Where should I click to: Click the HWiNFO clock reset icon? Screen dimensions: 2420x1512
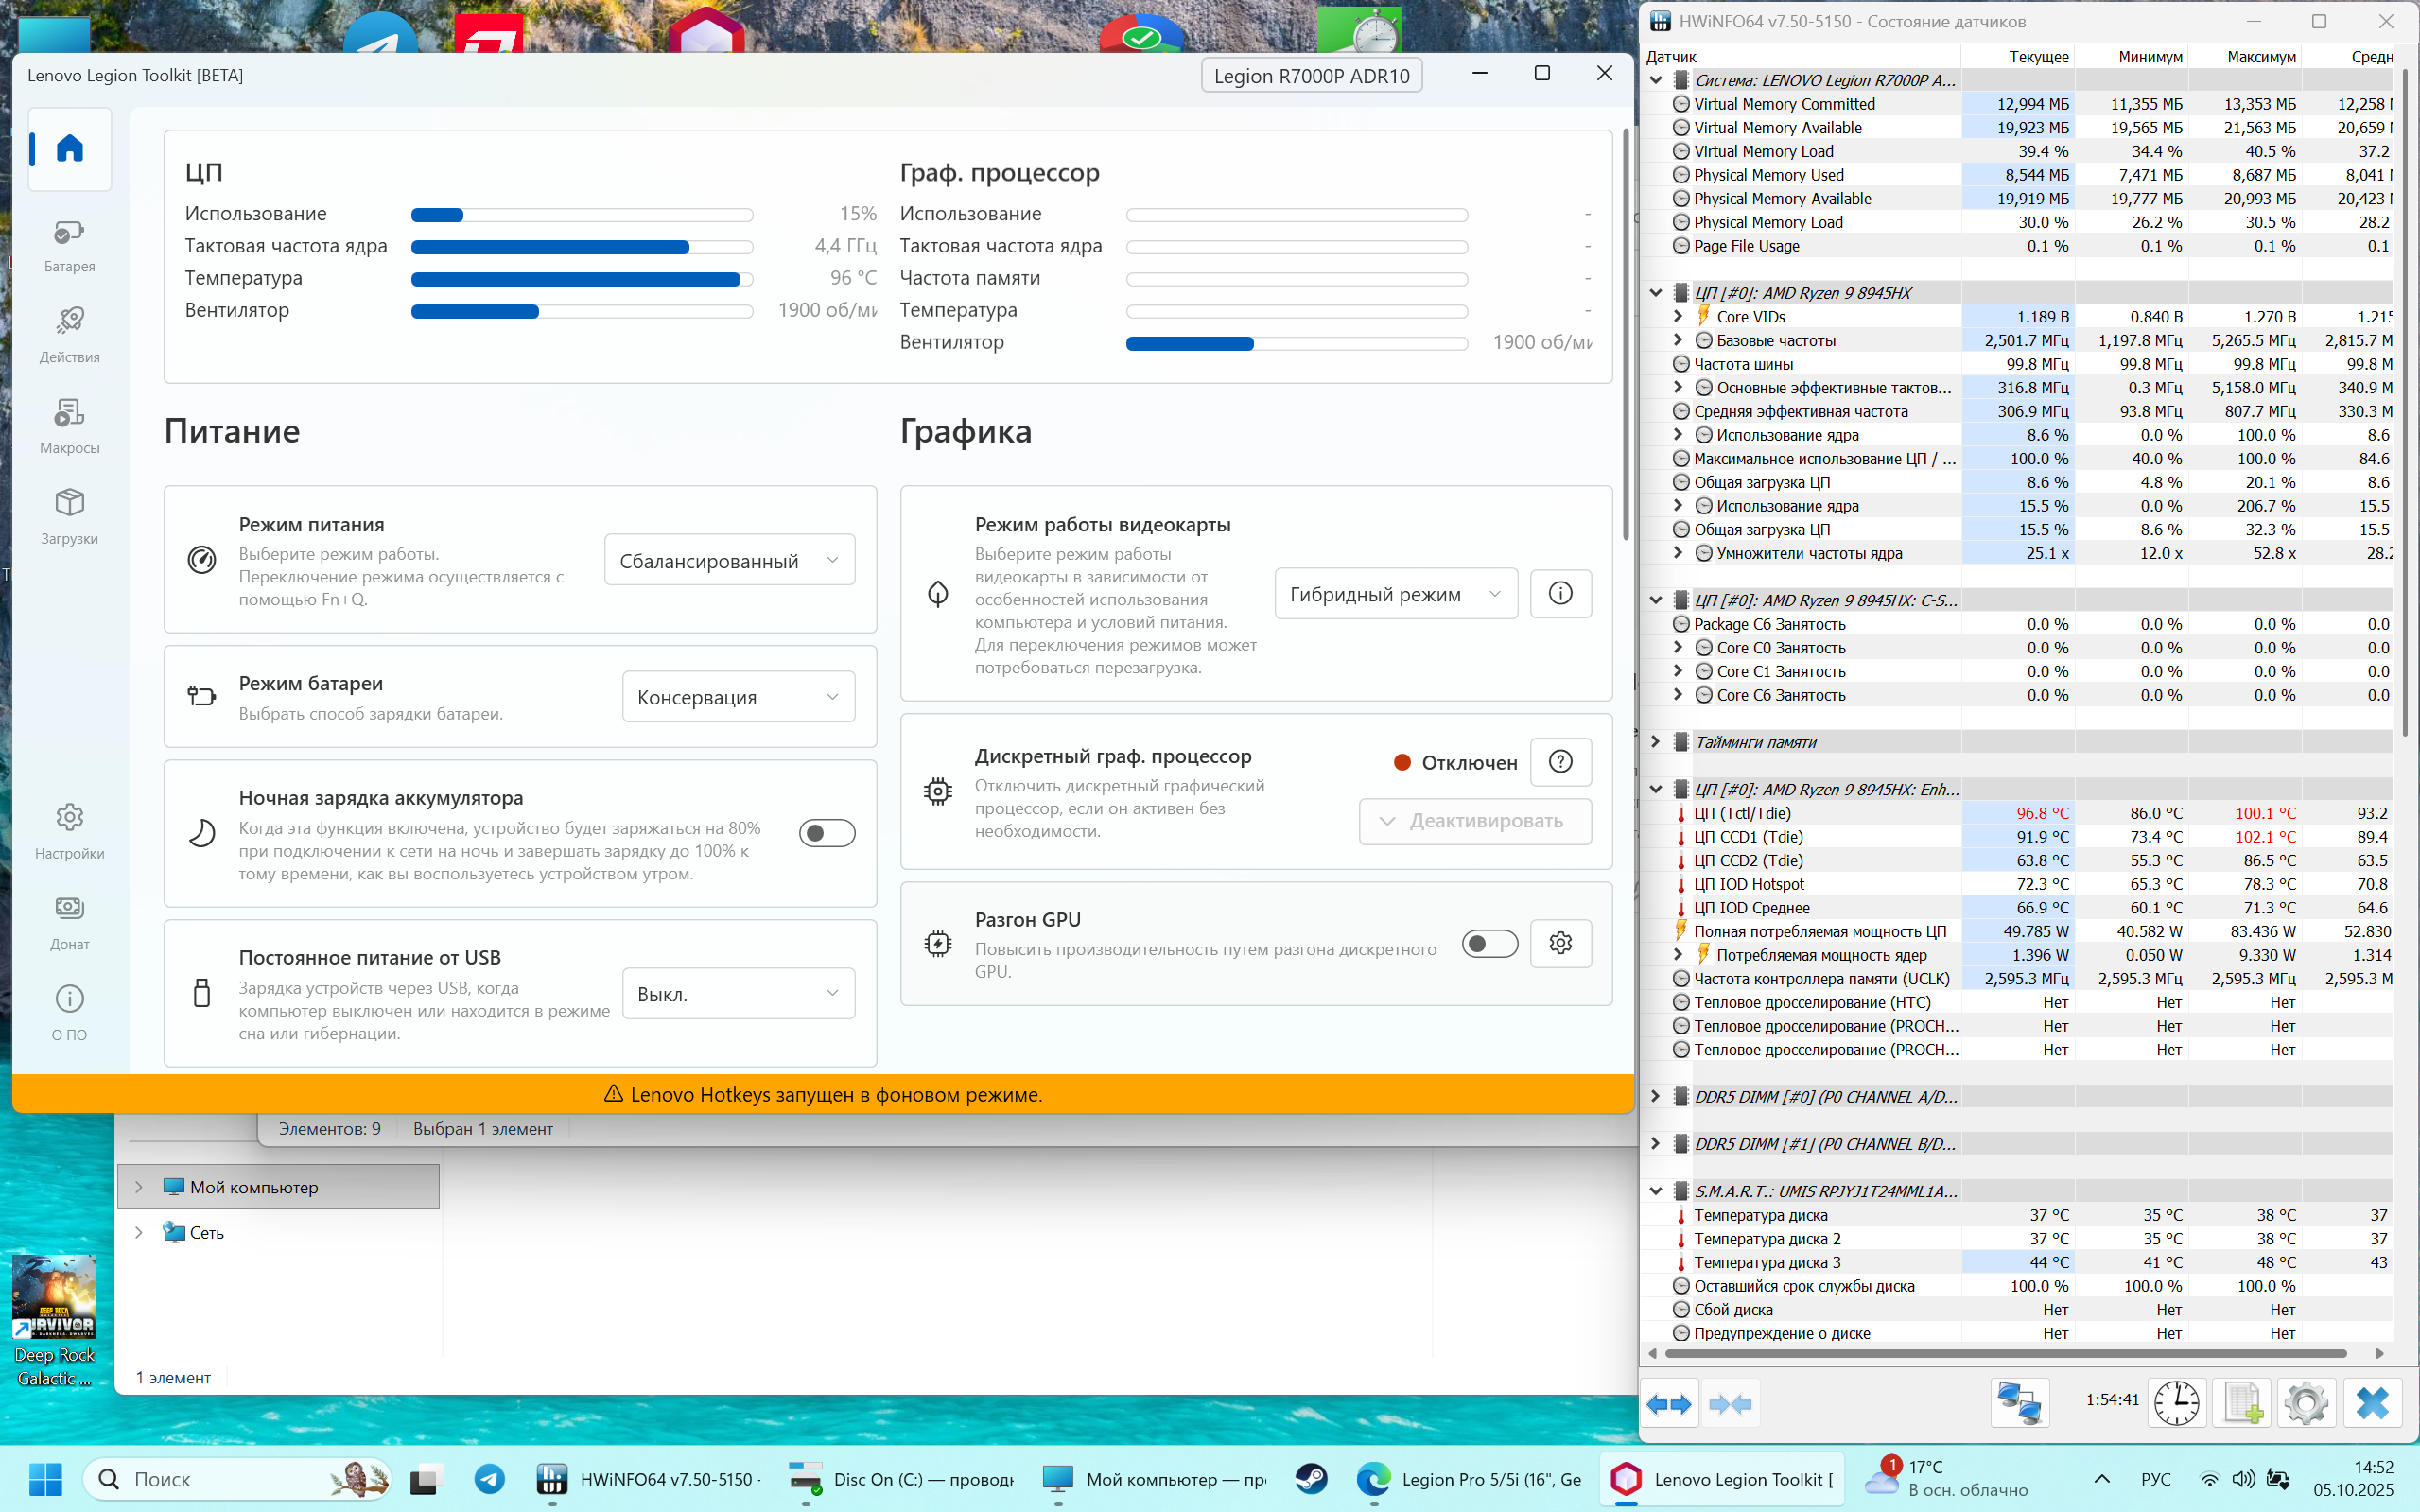point(2176,1403)
